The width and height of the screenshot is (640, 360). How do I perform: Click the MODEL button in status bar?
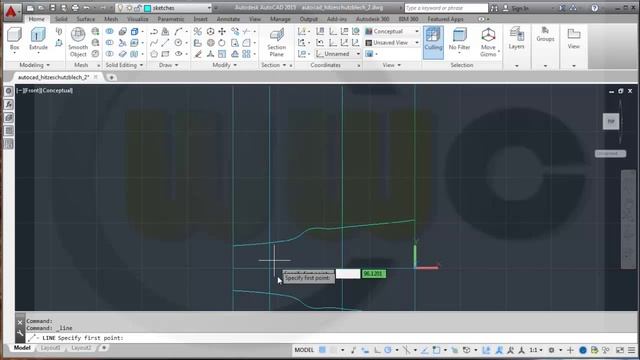tap(304, 350)
